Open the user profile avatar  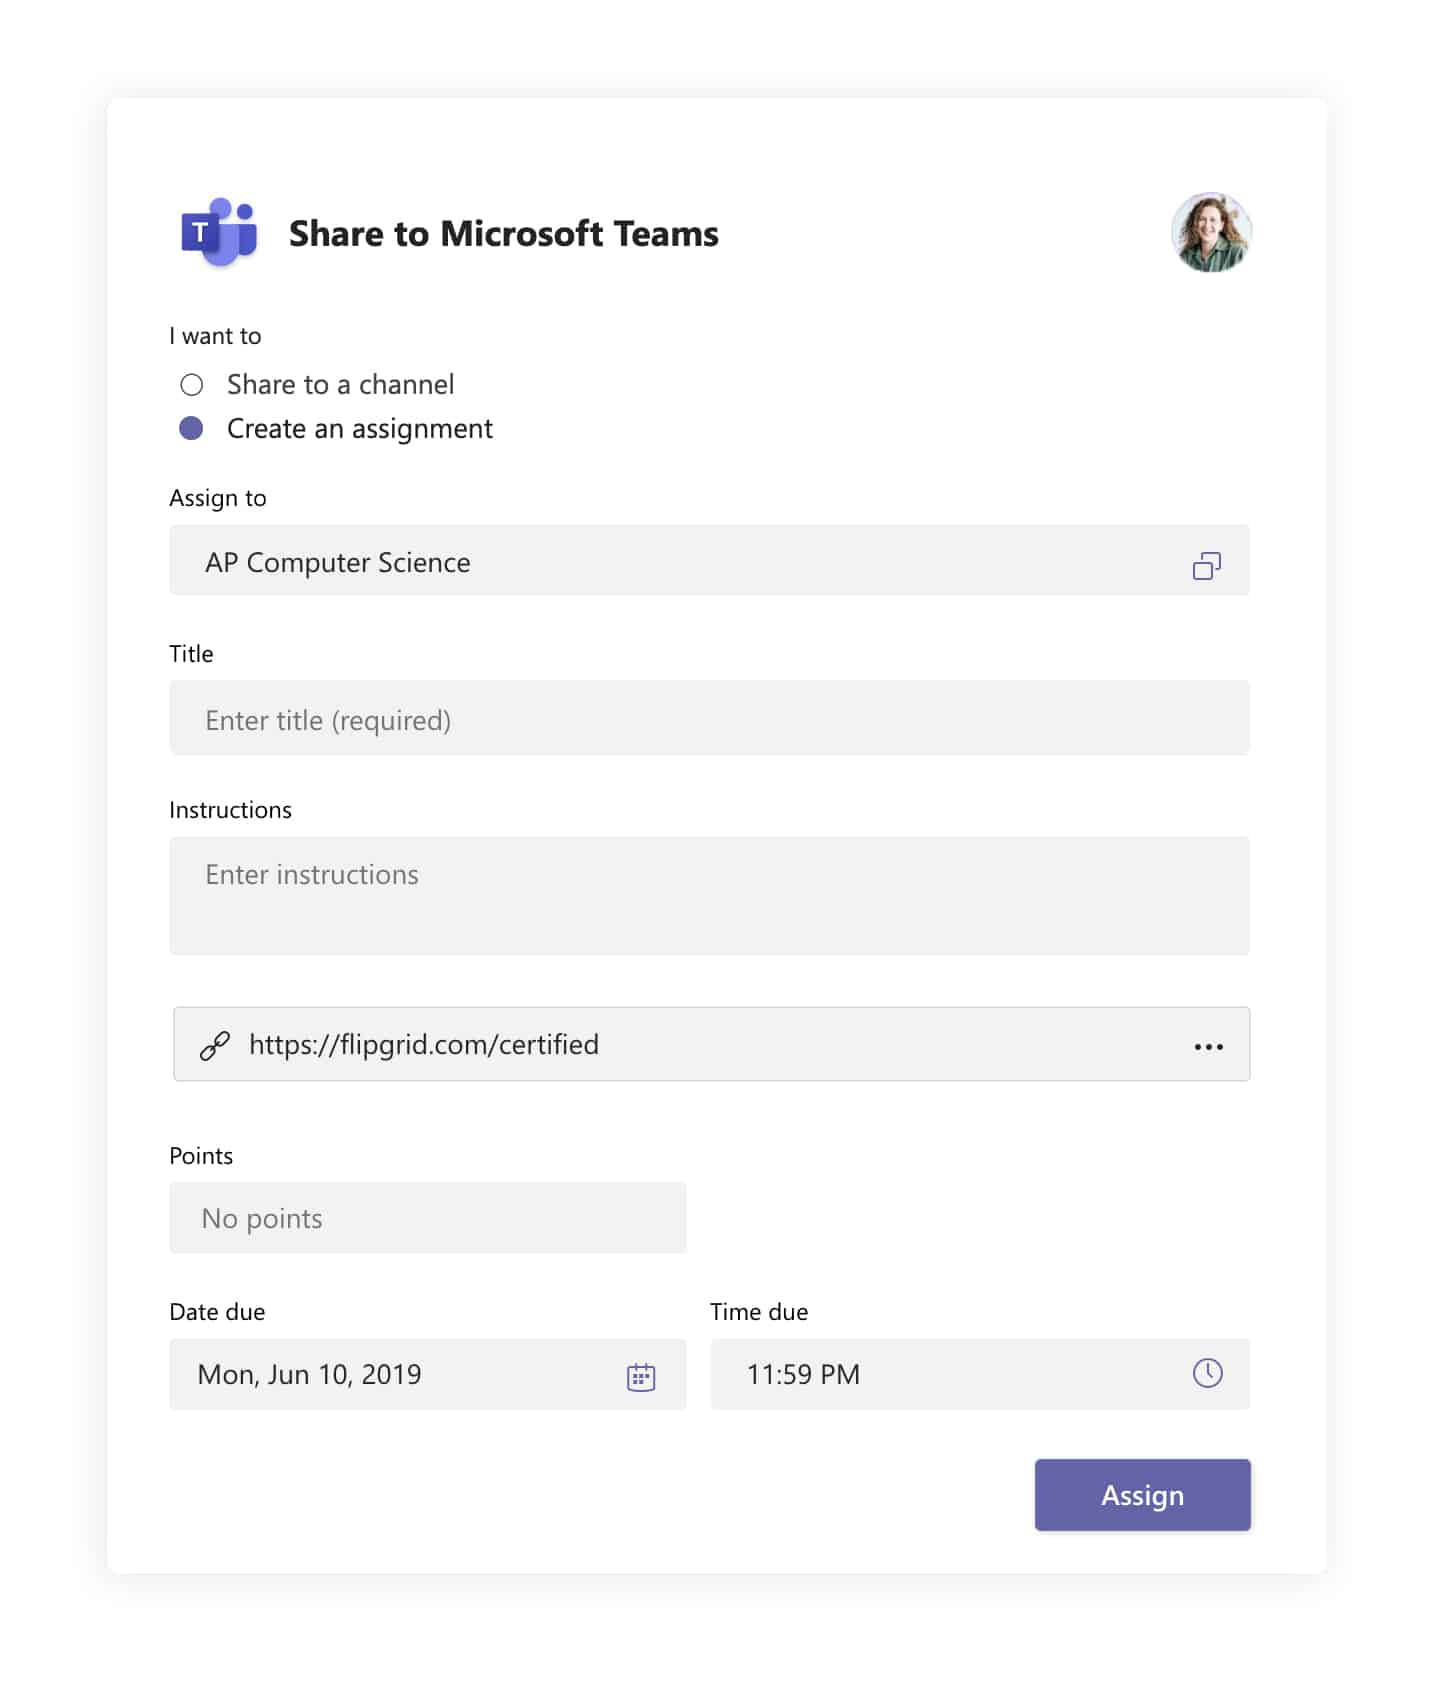(x=1210, y=233)
